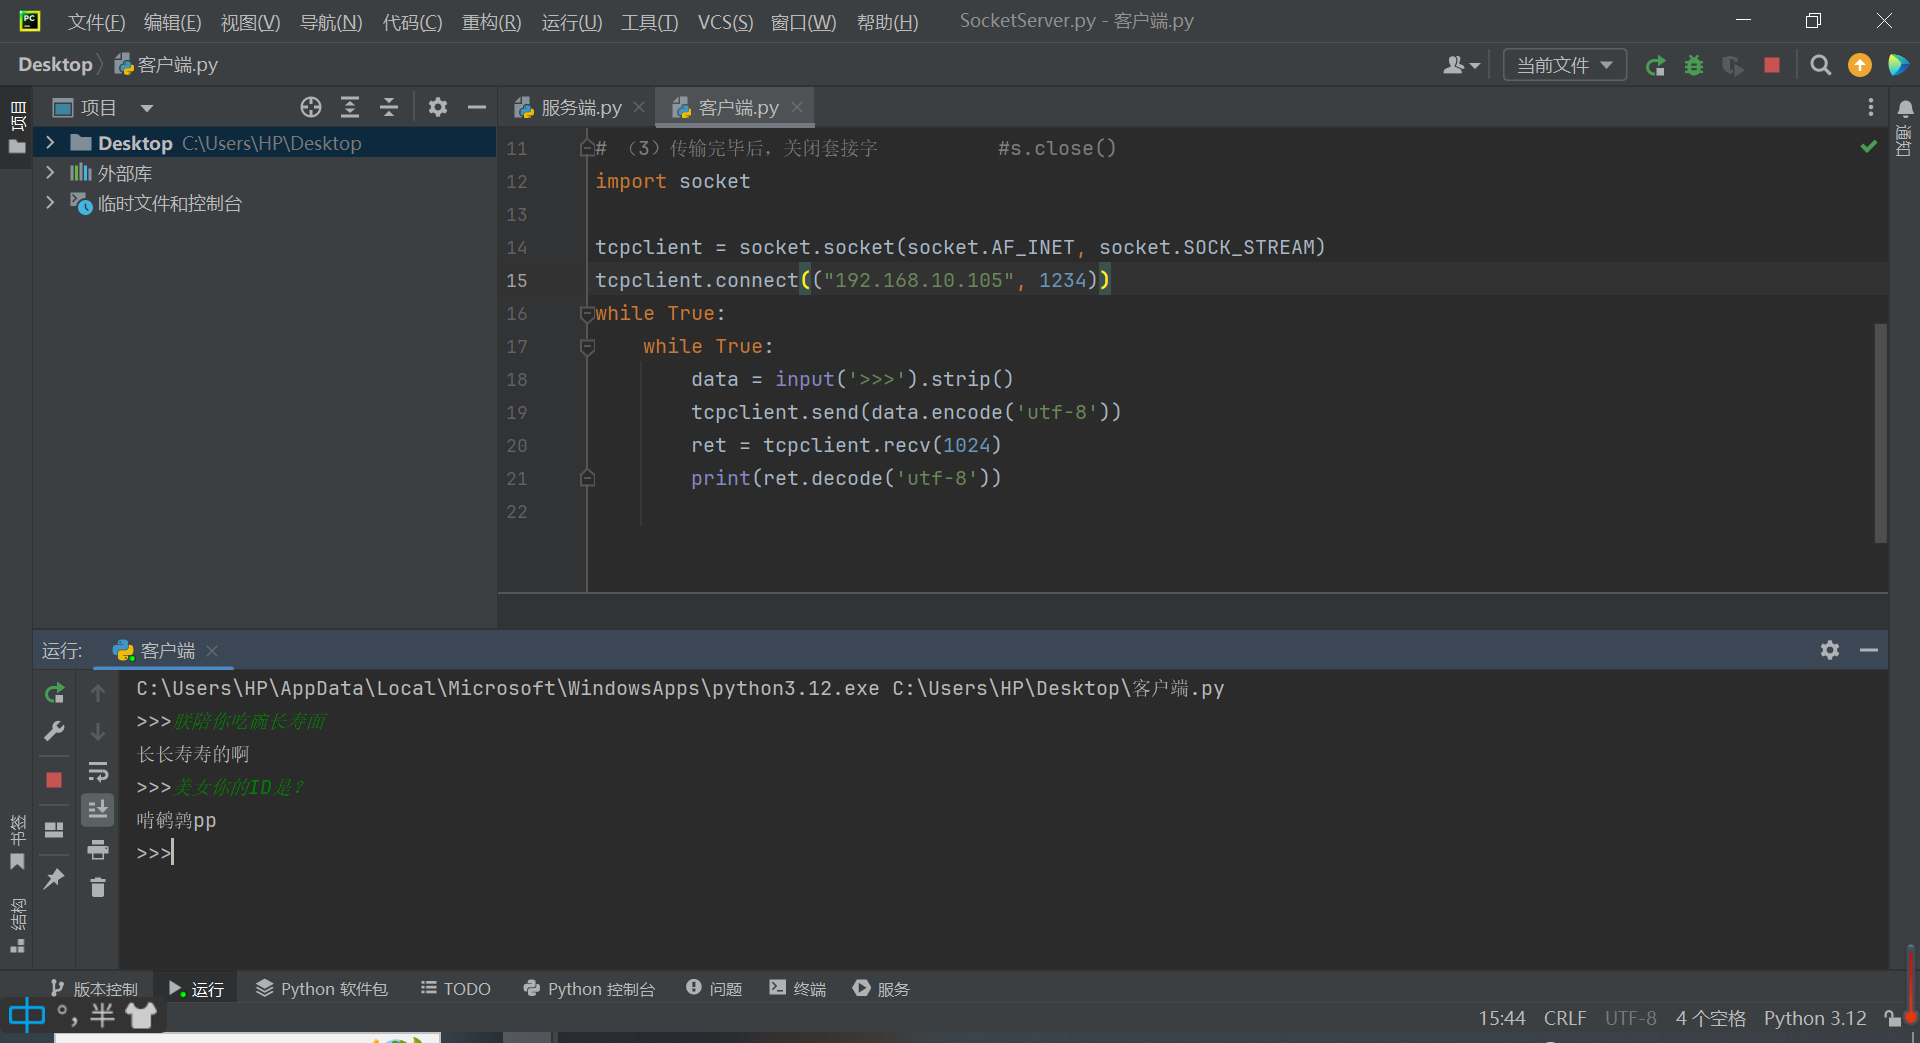Screen dimensions: 1920x1043
Task: Open Search Everywhere magnifier icon
Action: tap(1821, 65)
